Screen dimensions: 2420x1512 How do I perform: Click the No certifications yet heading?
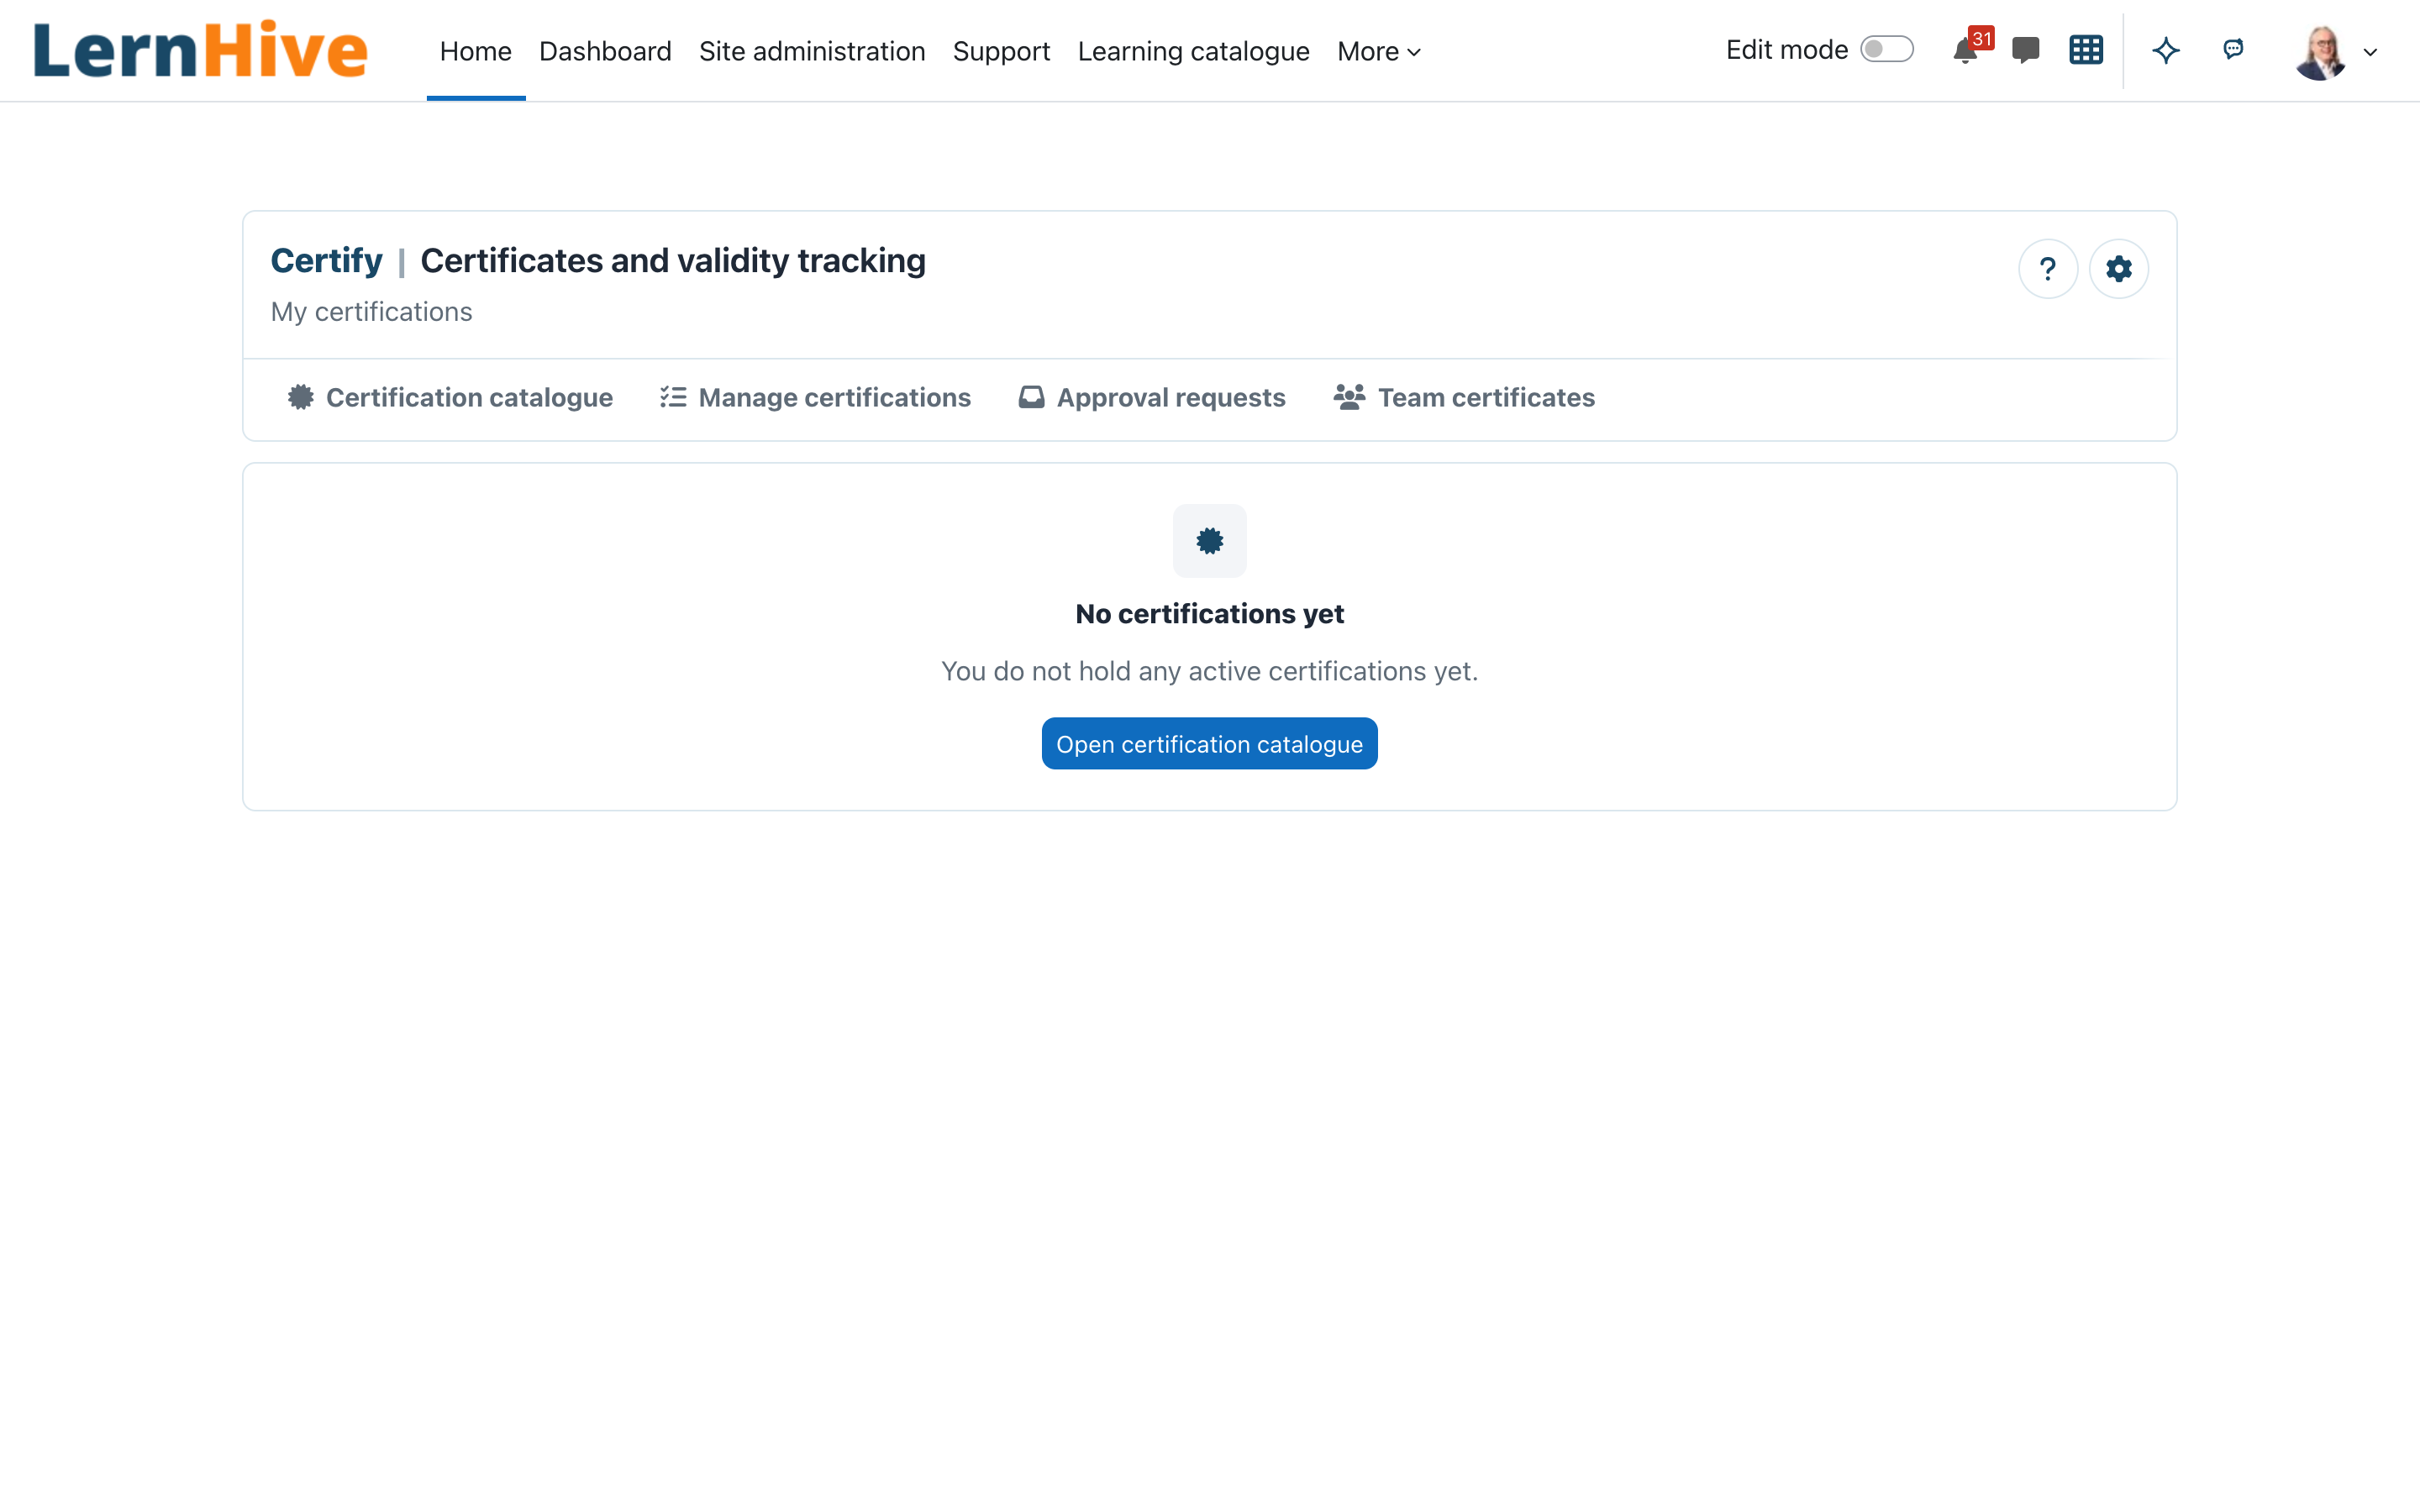[1210, 614]
